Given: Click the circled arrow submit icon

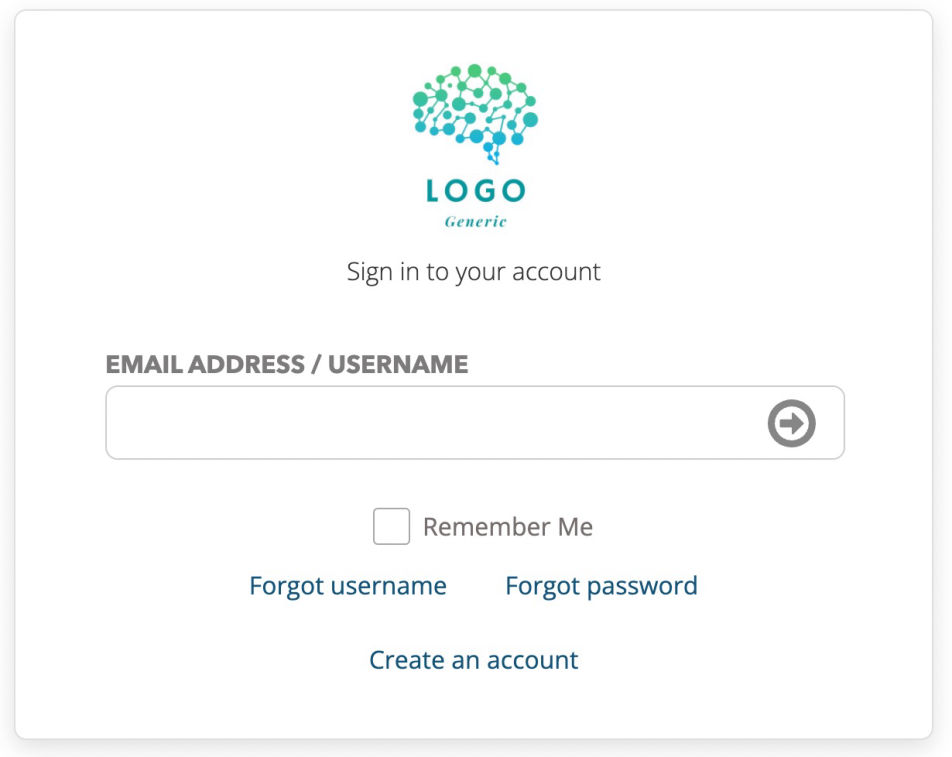Looking at the screenshot, I should tap(791, 423).
